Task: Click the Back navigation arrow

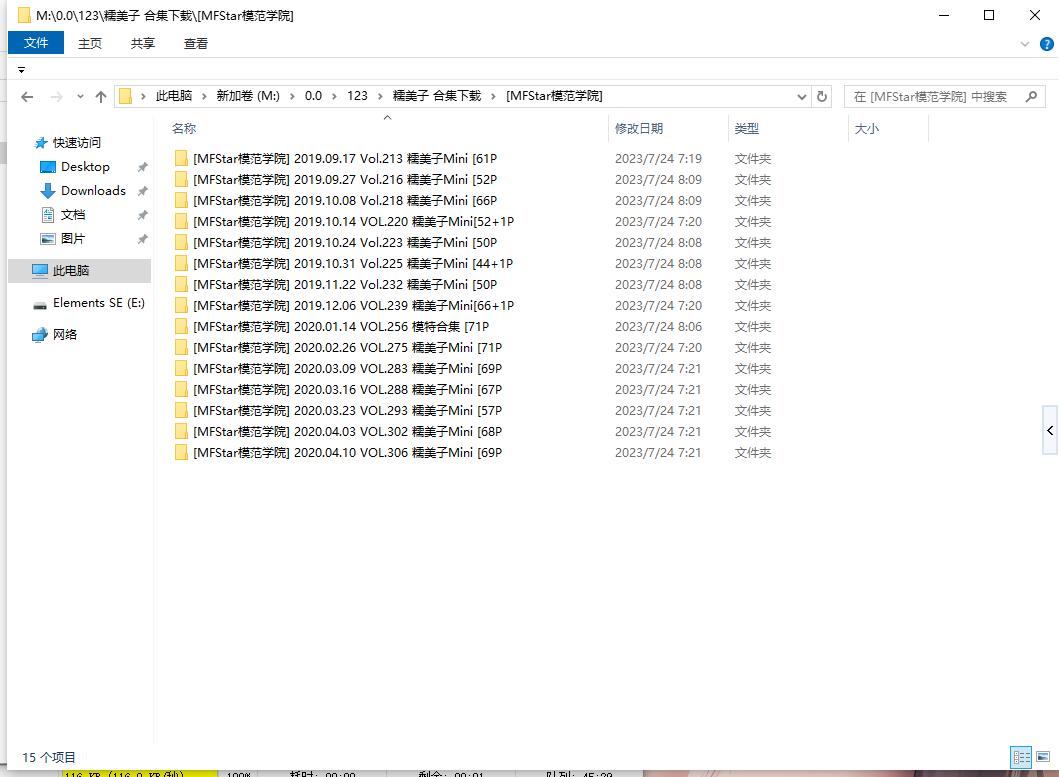Action: click(x=27, y=97)
